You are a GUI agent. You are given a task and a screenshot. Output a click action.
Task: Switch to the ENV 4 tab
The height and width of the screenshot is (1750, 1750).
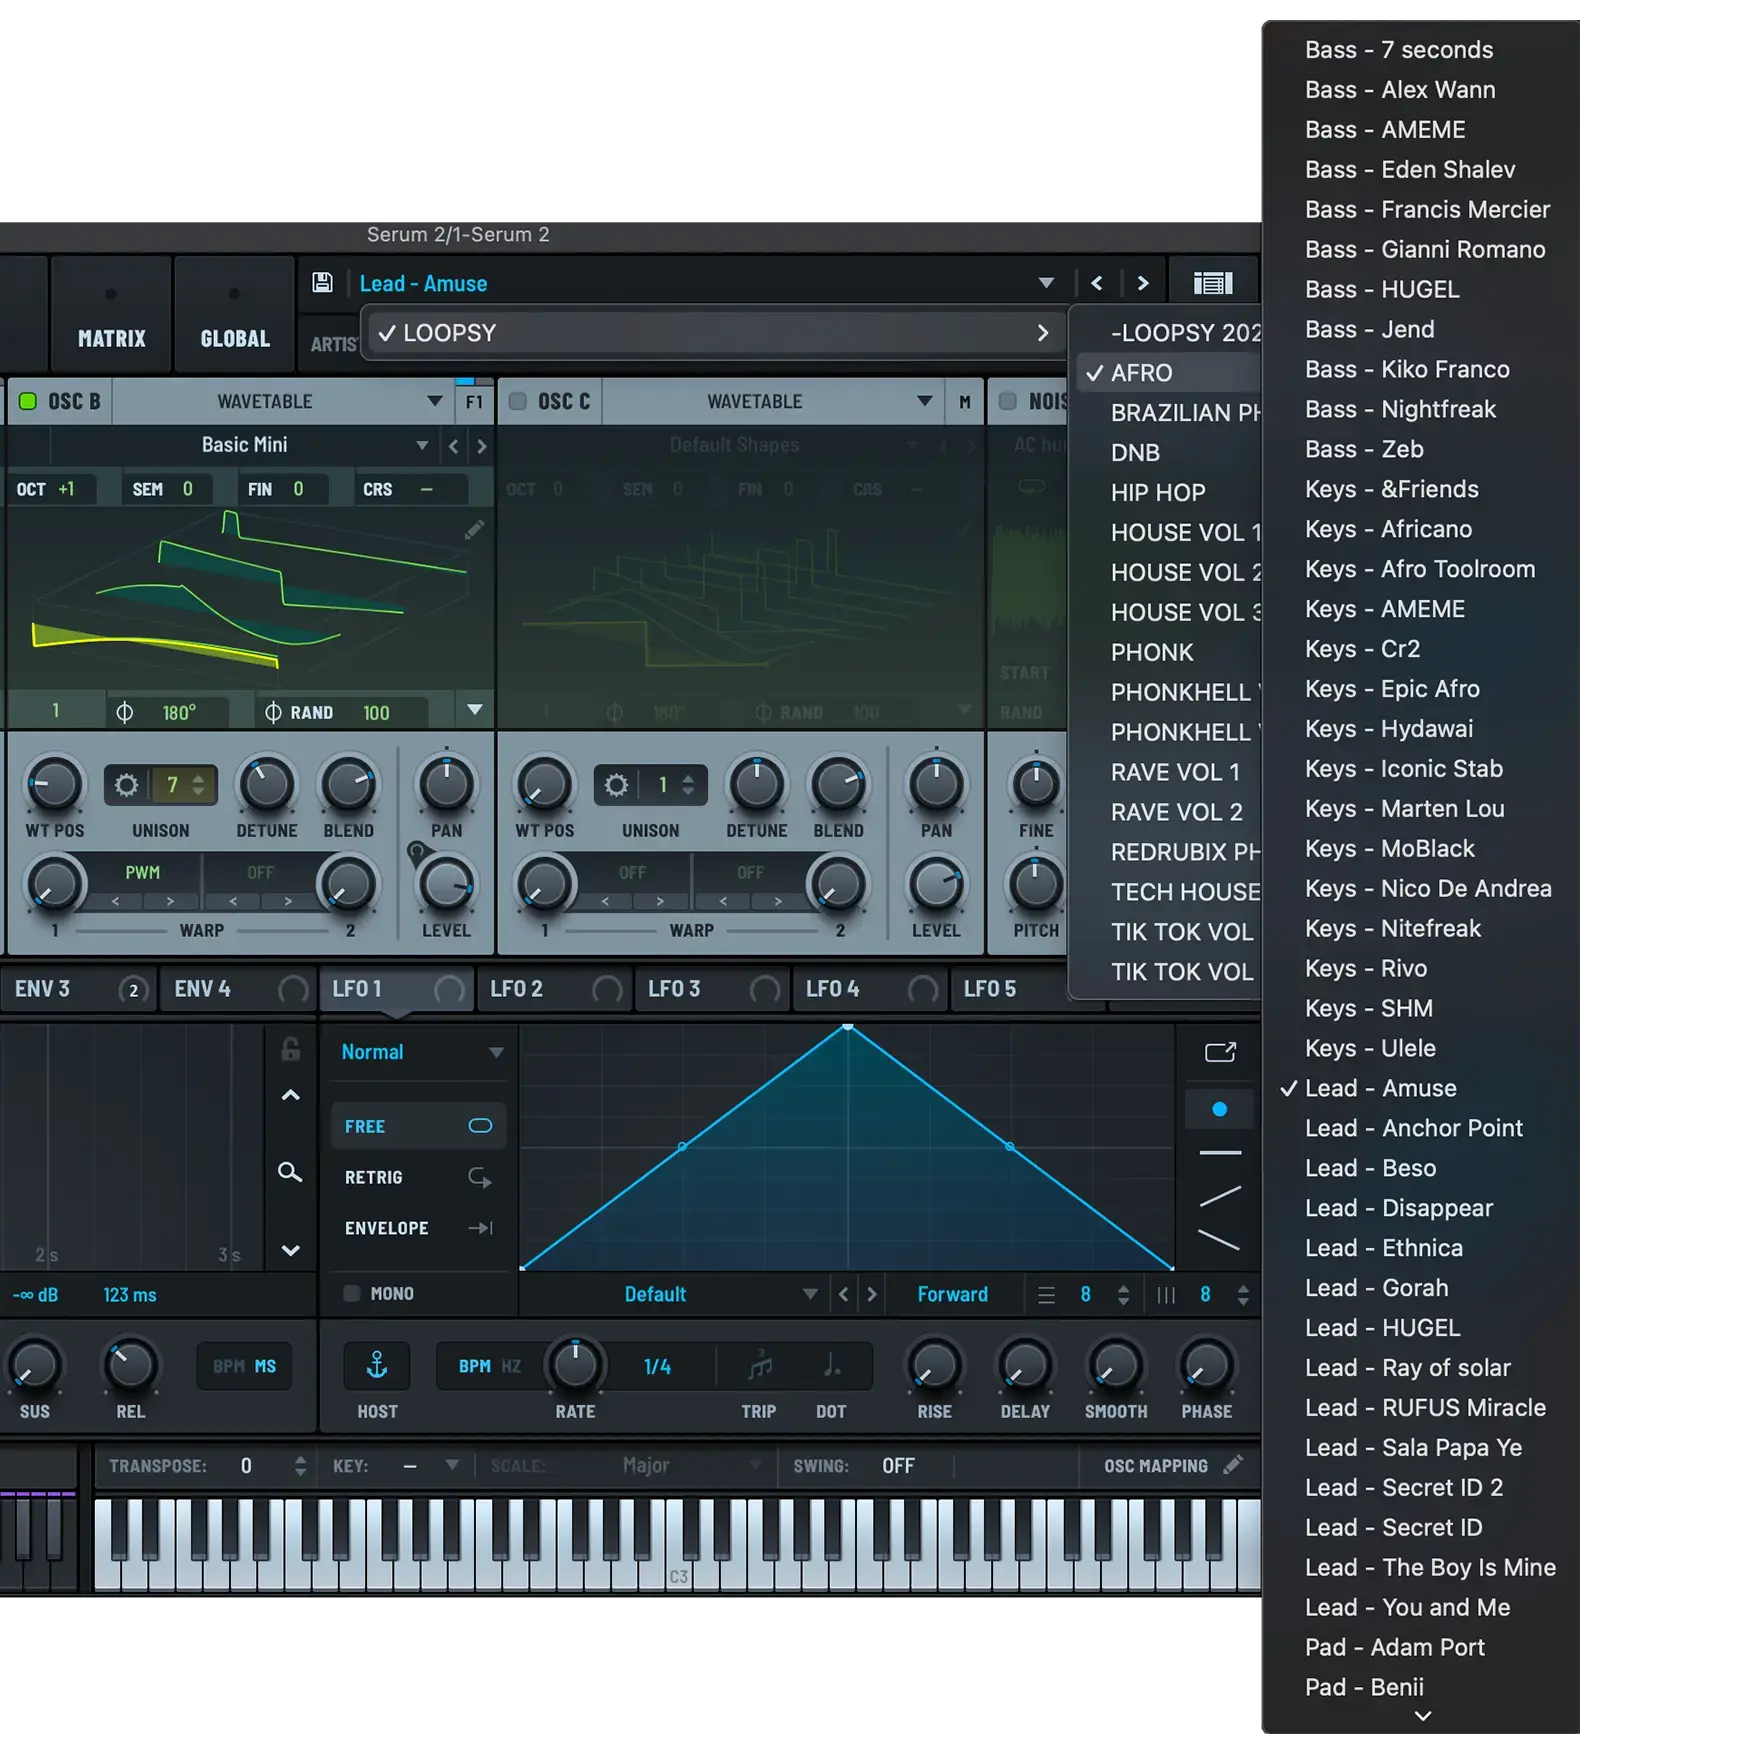pos(239,989)
